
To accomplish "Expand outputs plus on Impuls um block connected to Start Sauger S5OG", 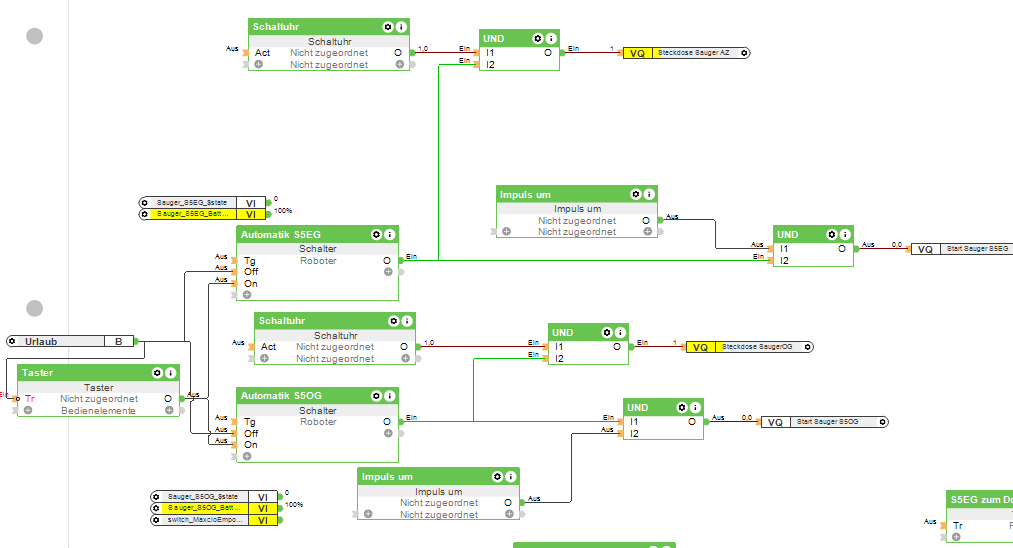I will click(509, 514).
